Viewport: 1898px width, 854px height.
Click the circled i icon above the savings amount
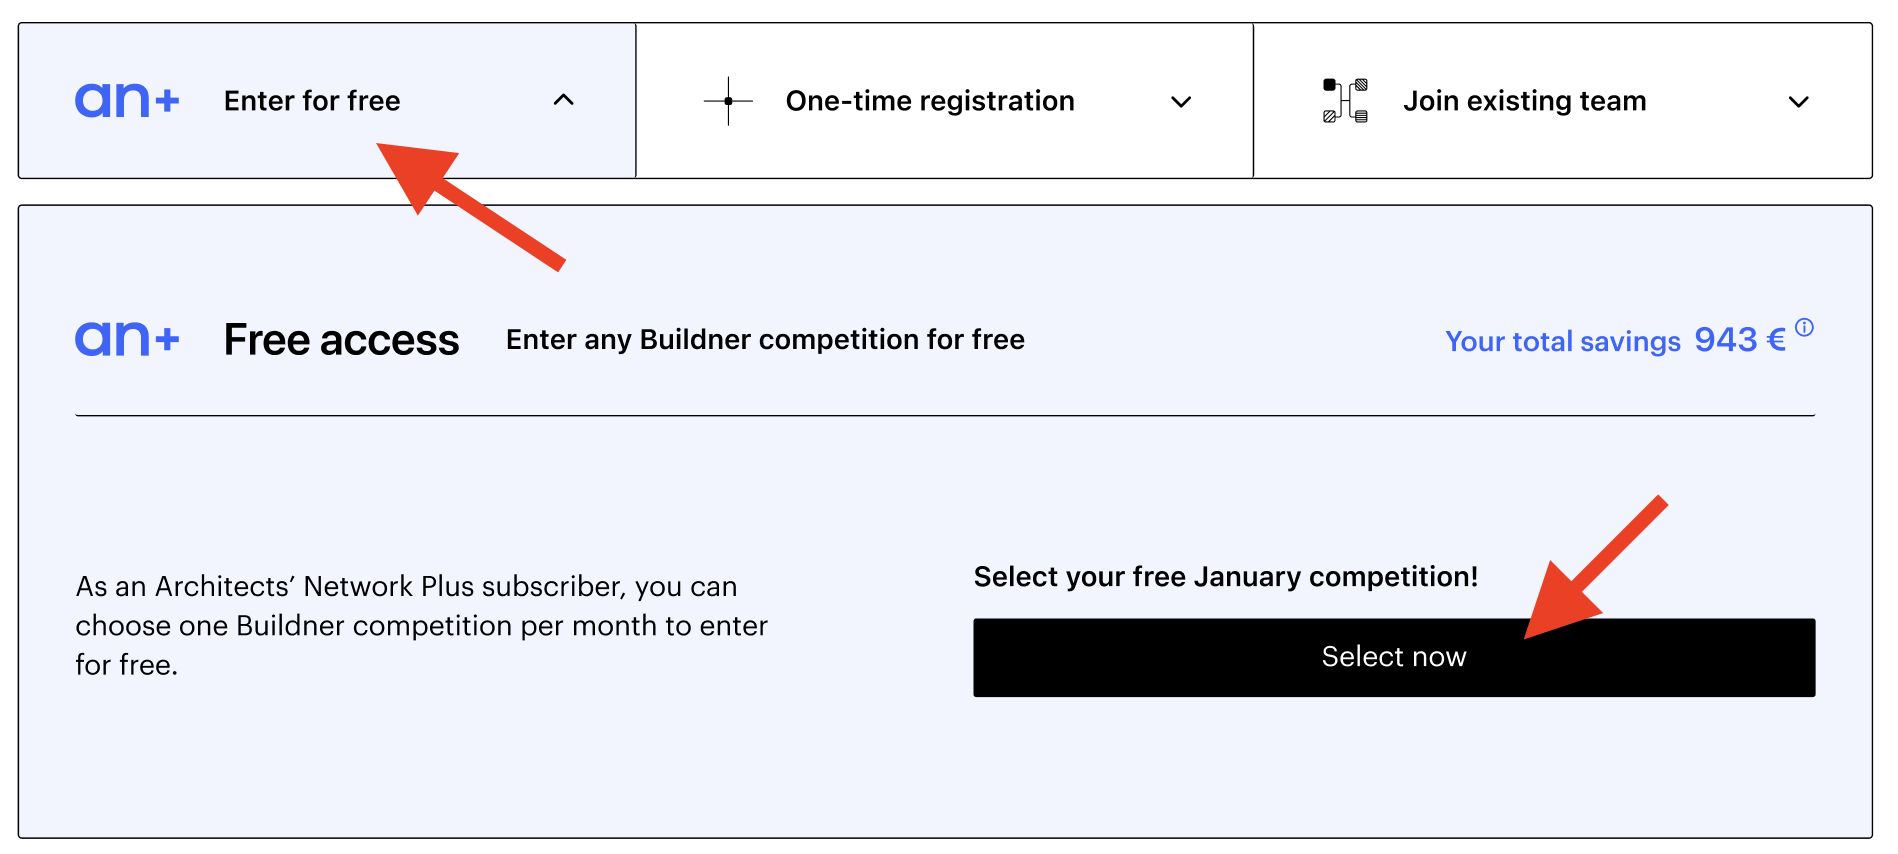click(x=1805, y=327)
